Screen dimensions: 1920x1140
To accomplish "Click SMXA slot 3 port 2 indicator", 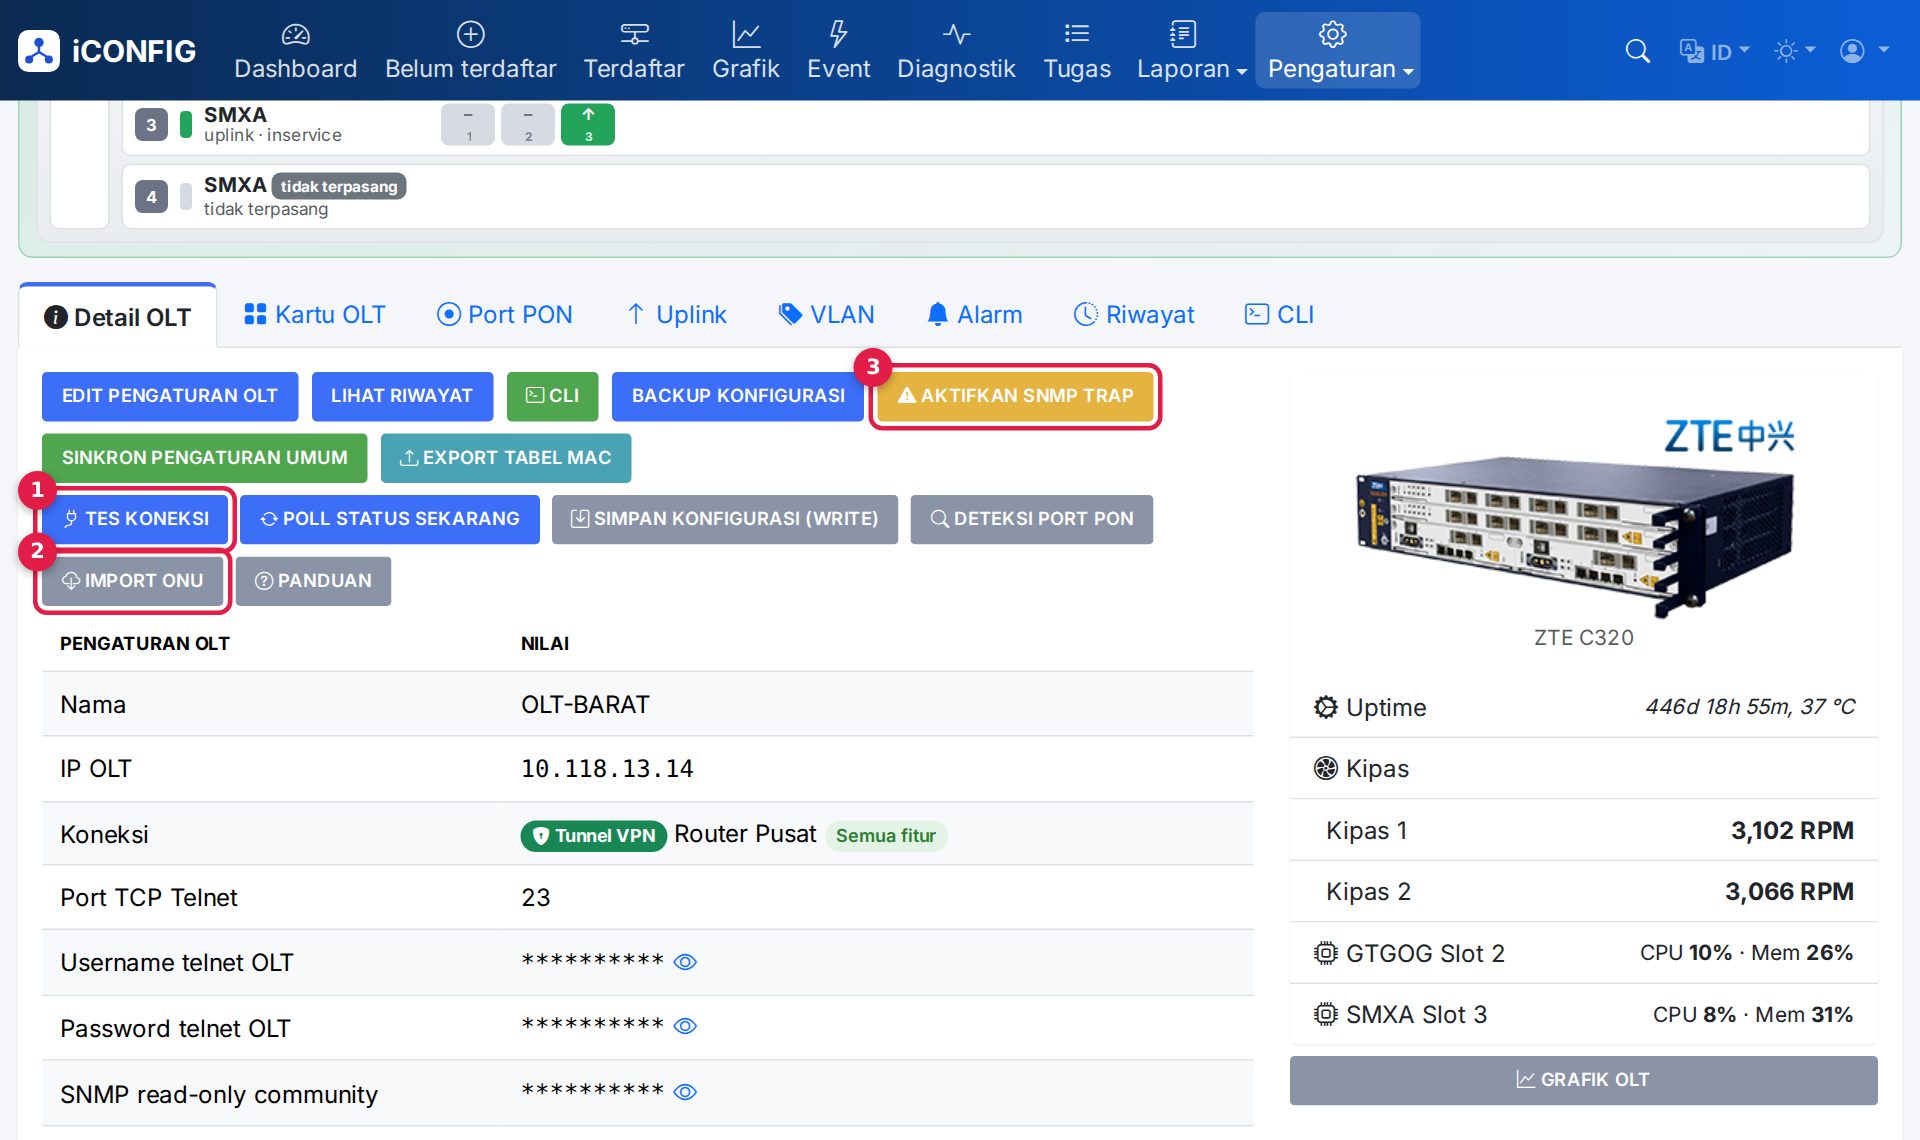I will pos(528,125).
